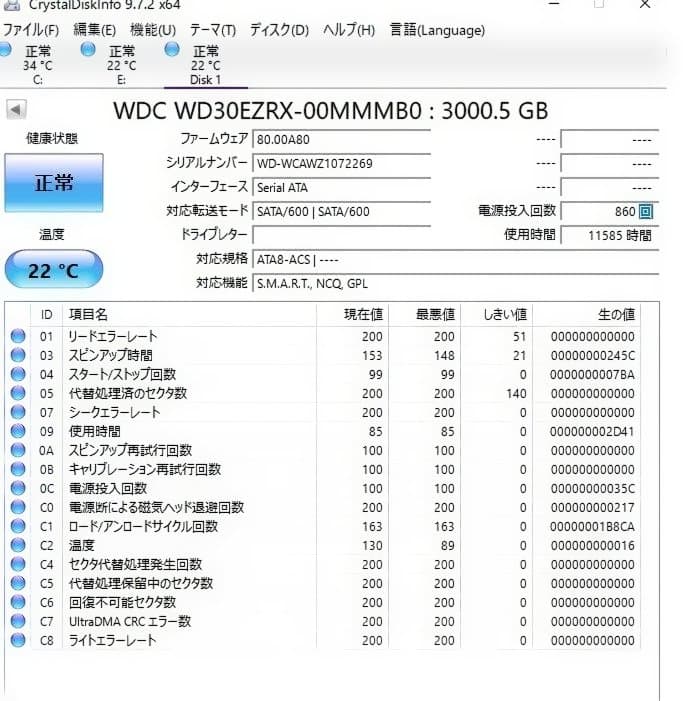Screen dimensions: 700x701
Task: Click status orb for C2 温度 row
Action: 18,545
